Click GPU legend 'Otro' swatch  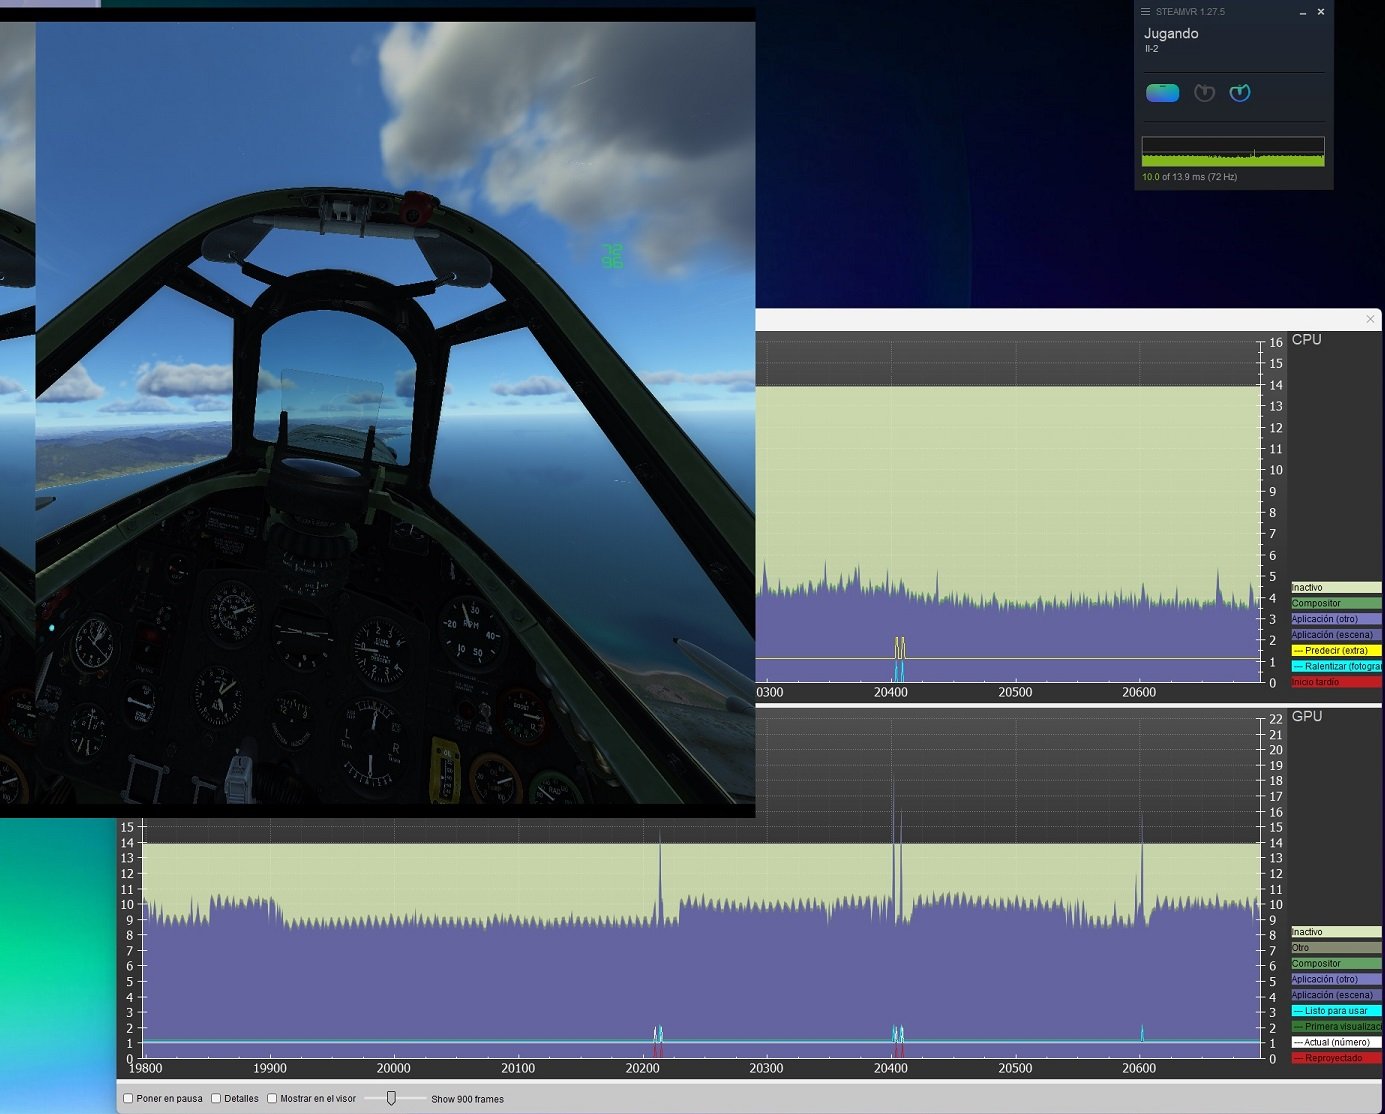[1336, 948]
